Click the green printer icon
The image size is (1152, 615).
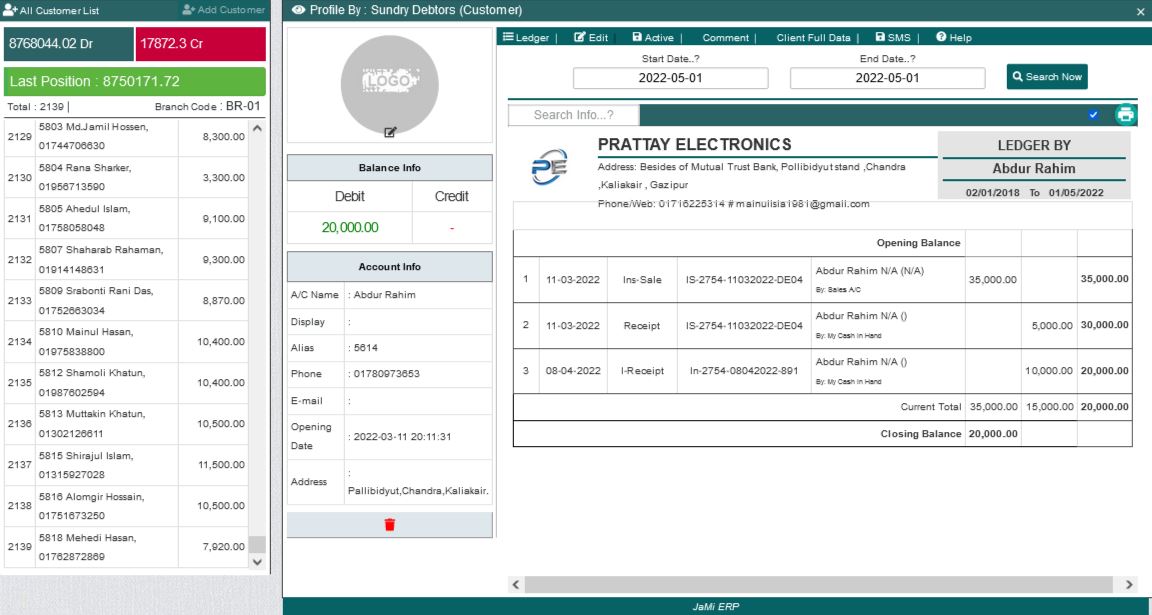pyautogui.click(x=1126, y=114)
